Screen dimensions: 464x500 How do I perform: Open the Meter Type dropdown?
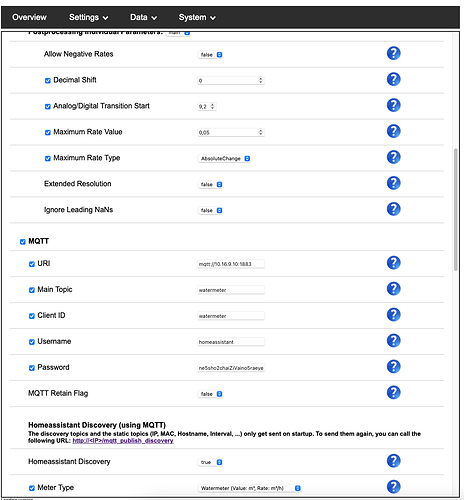coord(249,488)
